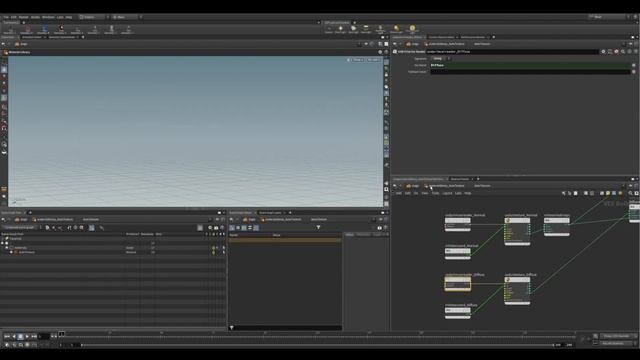The height and width of the screenshot is (360, 640).
Task: Add a new tab in the network editor pane
Action: coord(478,179)
